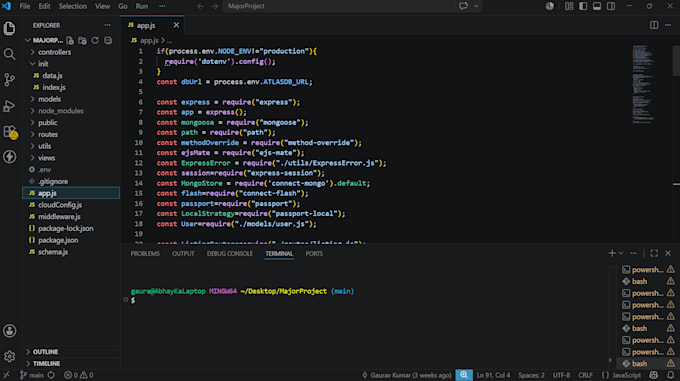This screenshot has width=680, height=381.
Task: Open new terminal profile dropdown arrow
Action: 621,253
